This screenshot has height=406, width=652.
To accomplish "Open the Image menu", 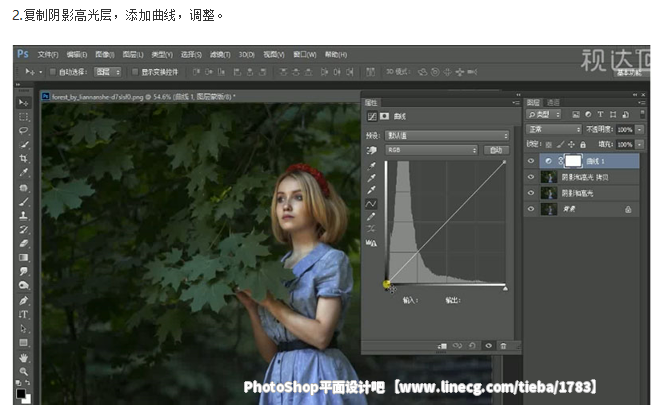I will tap(104, 54).
